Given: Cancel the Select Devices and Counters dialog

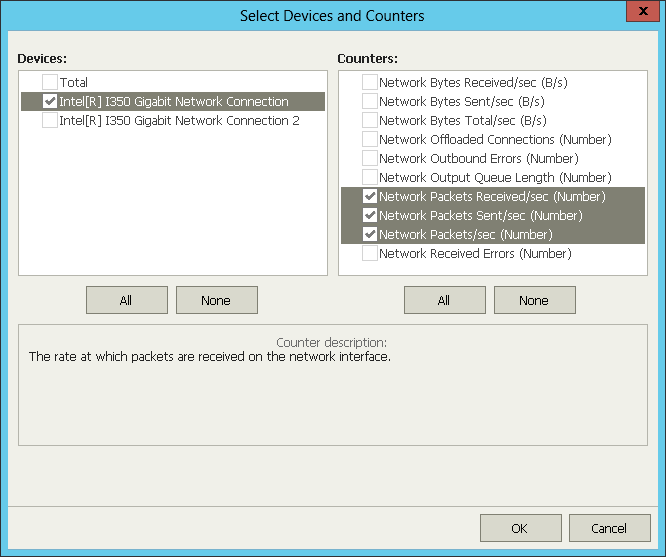Looking at the screenshot, I should (610, 528).
